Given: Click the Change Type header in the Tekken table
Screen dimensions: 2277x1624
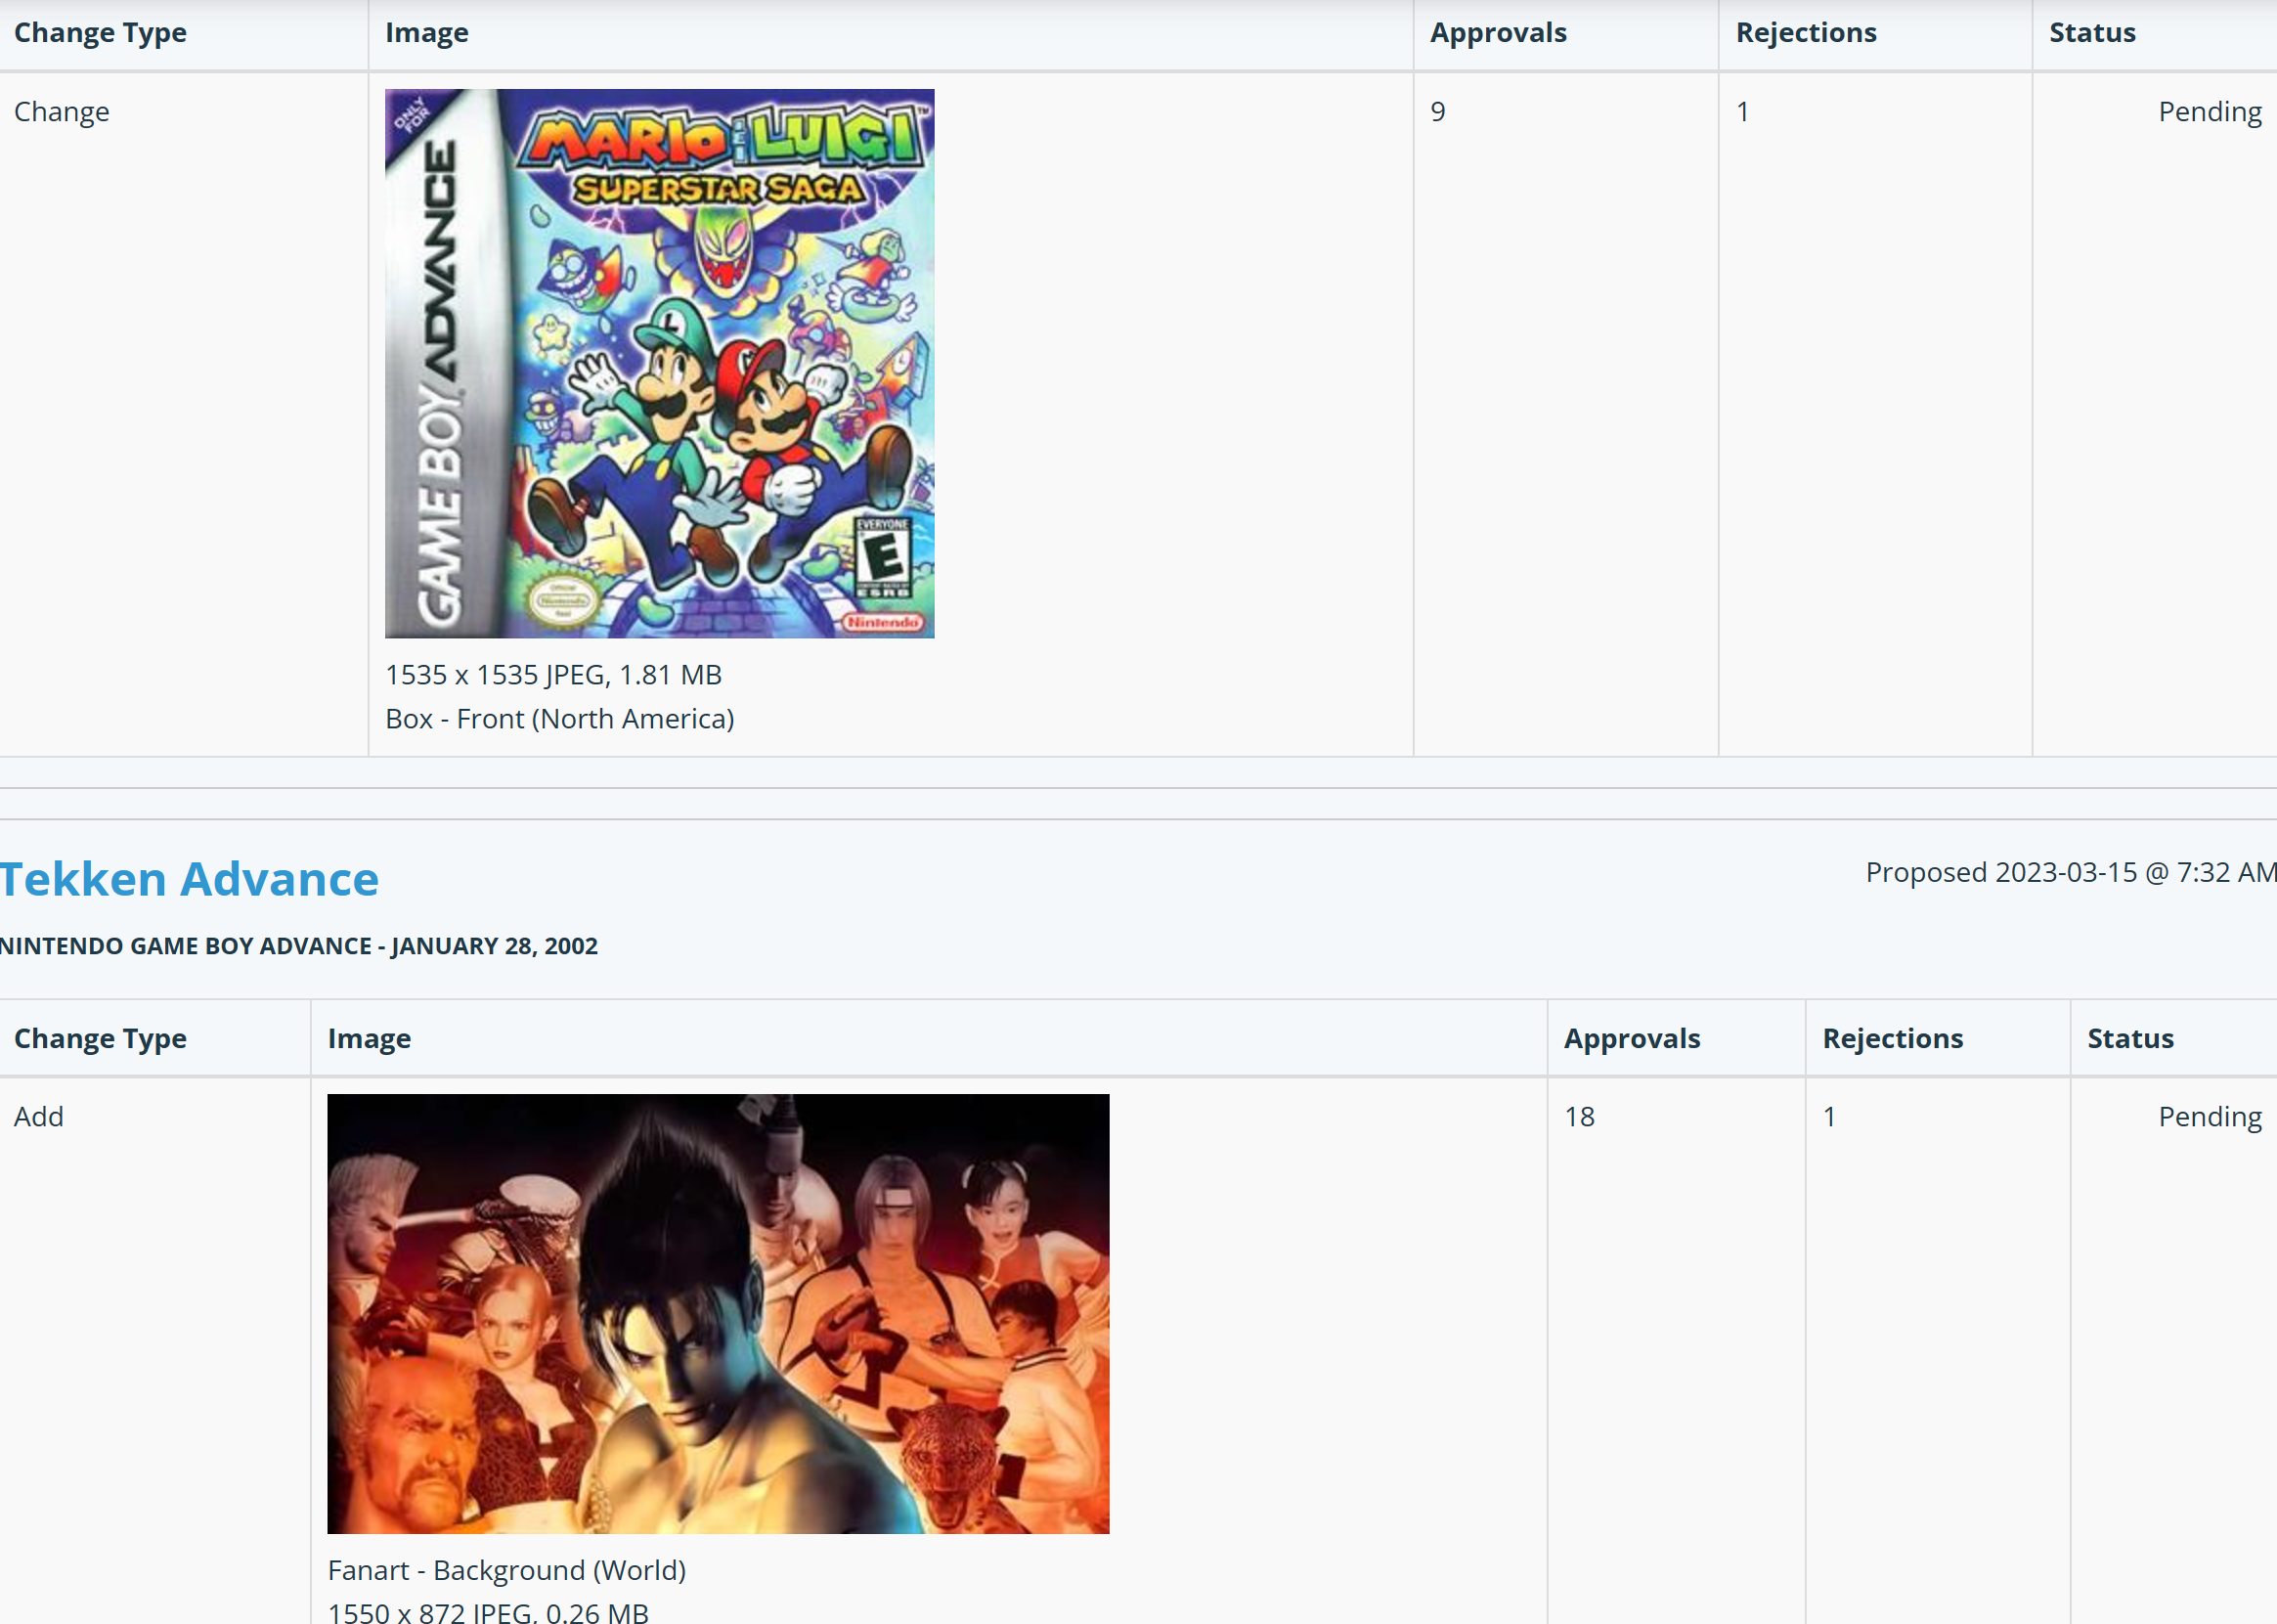Looking at the screenshot, I should coord(100,1039).
